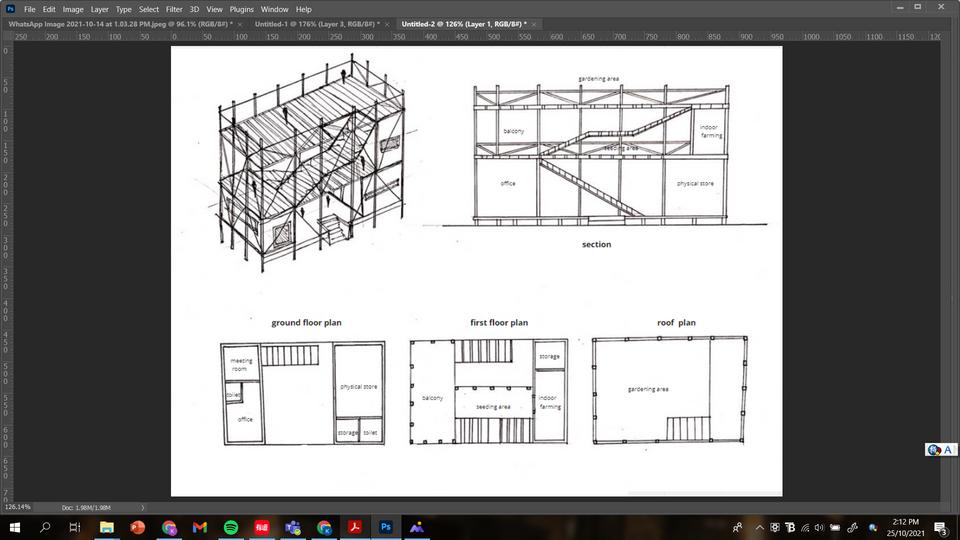This screenshot has width=960, height=540.
Task: Open PowerPoint from the taskbar
Action: tap(138, 527)
